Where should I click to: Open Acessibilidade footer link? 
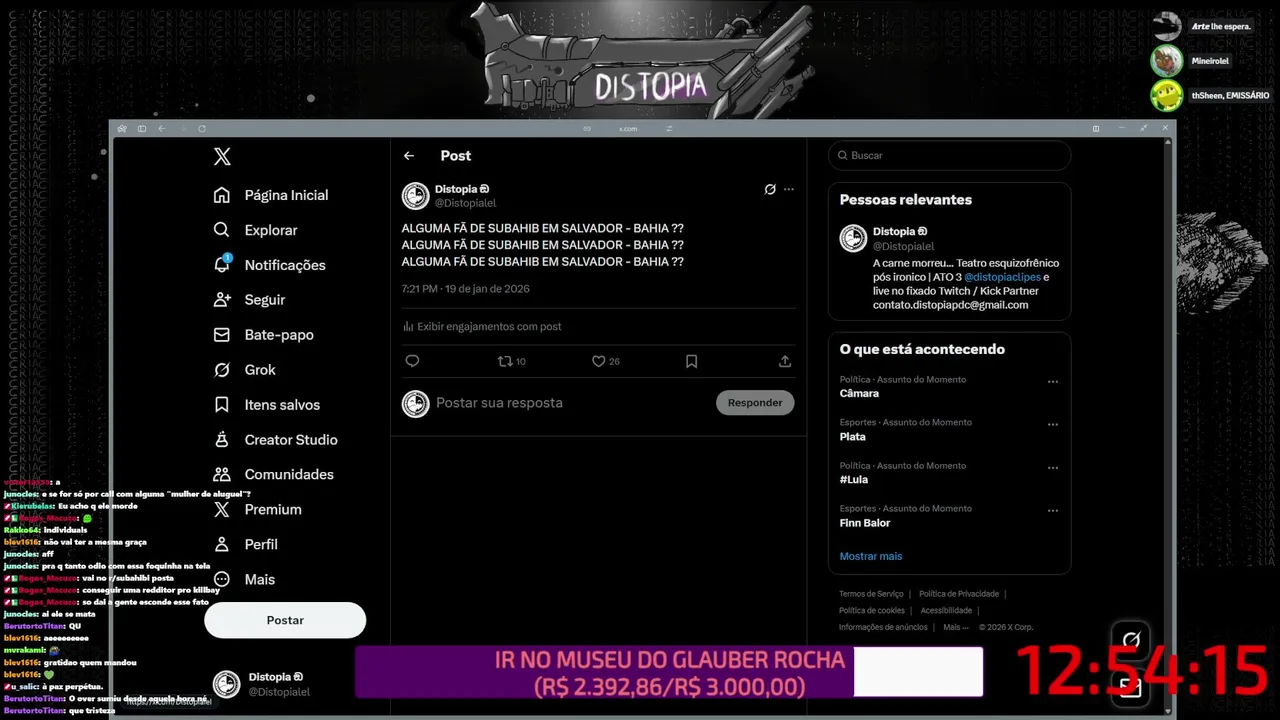click(x=946, y=610)
